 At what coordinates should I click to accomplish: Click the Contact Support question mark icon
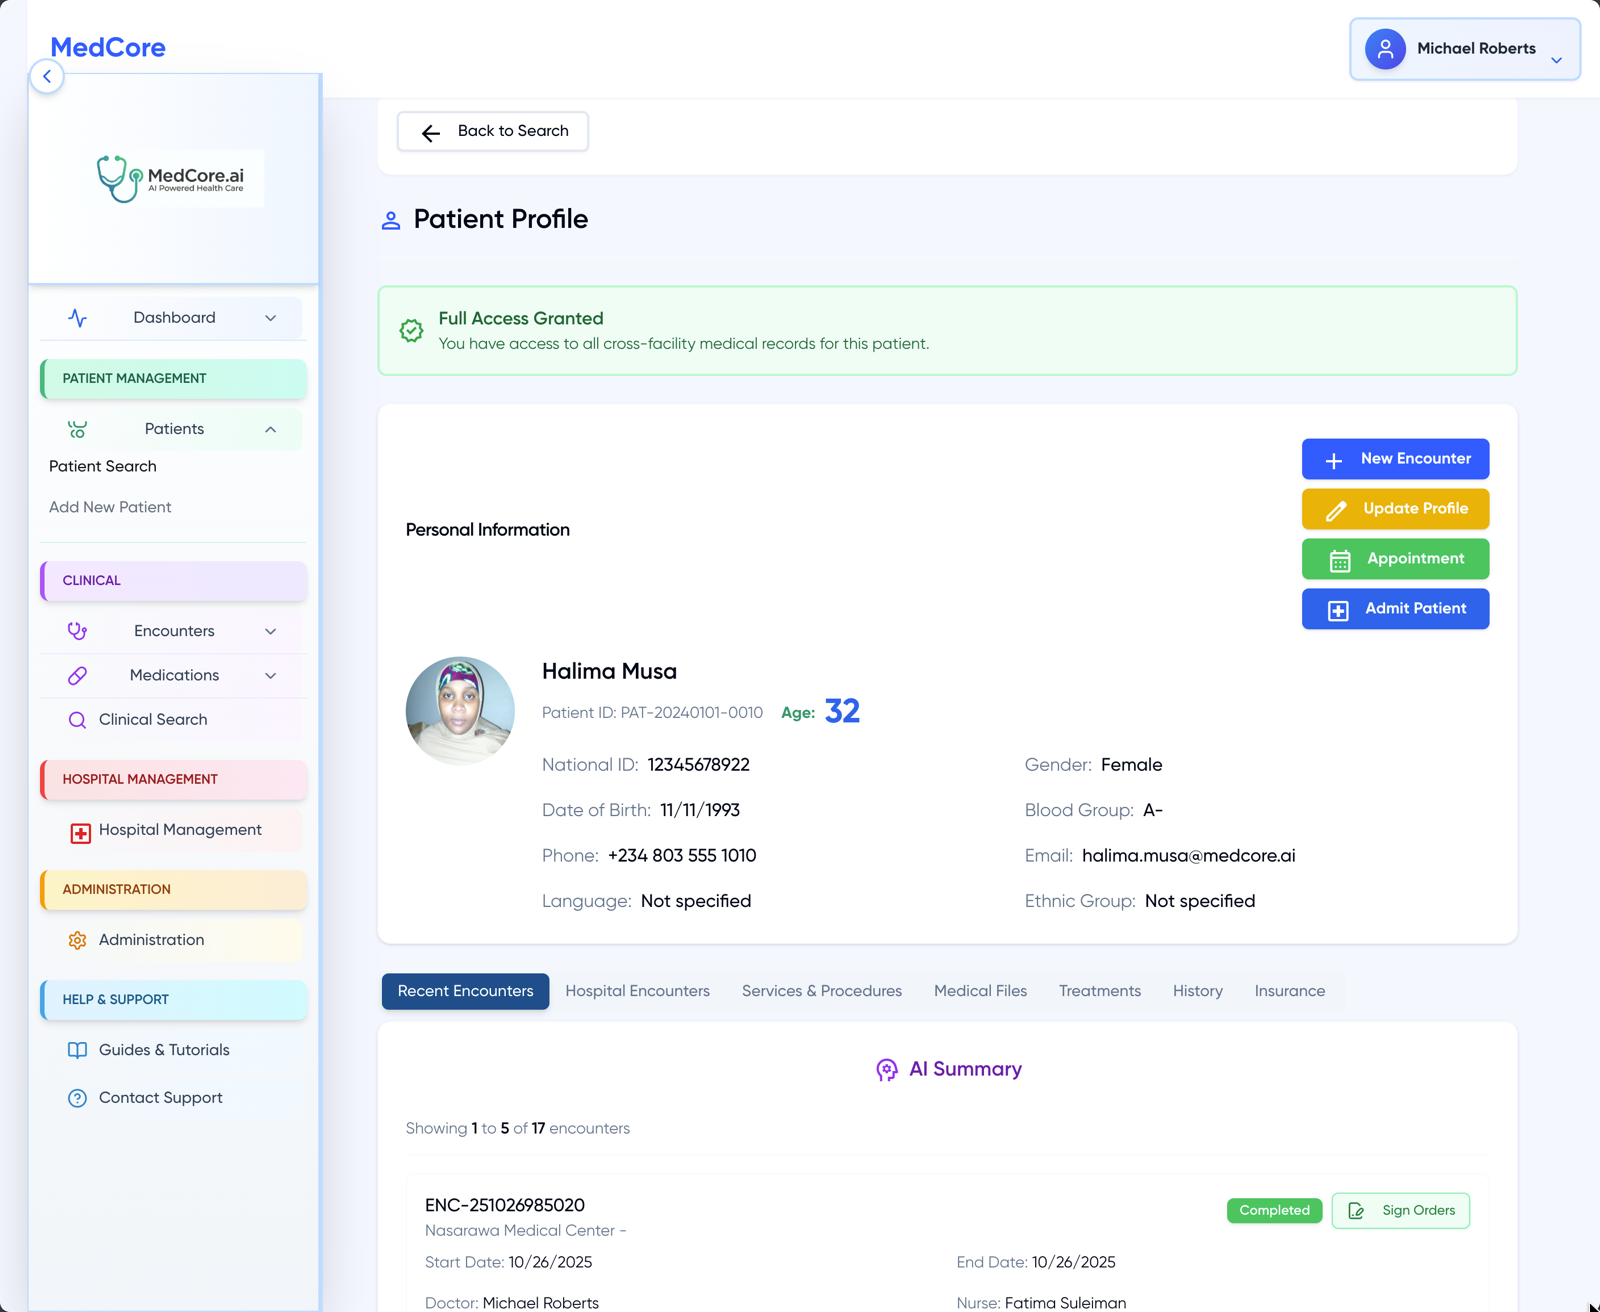[78, 1098]
